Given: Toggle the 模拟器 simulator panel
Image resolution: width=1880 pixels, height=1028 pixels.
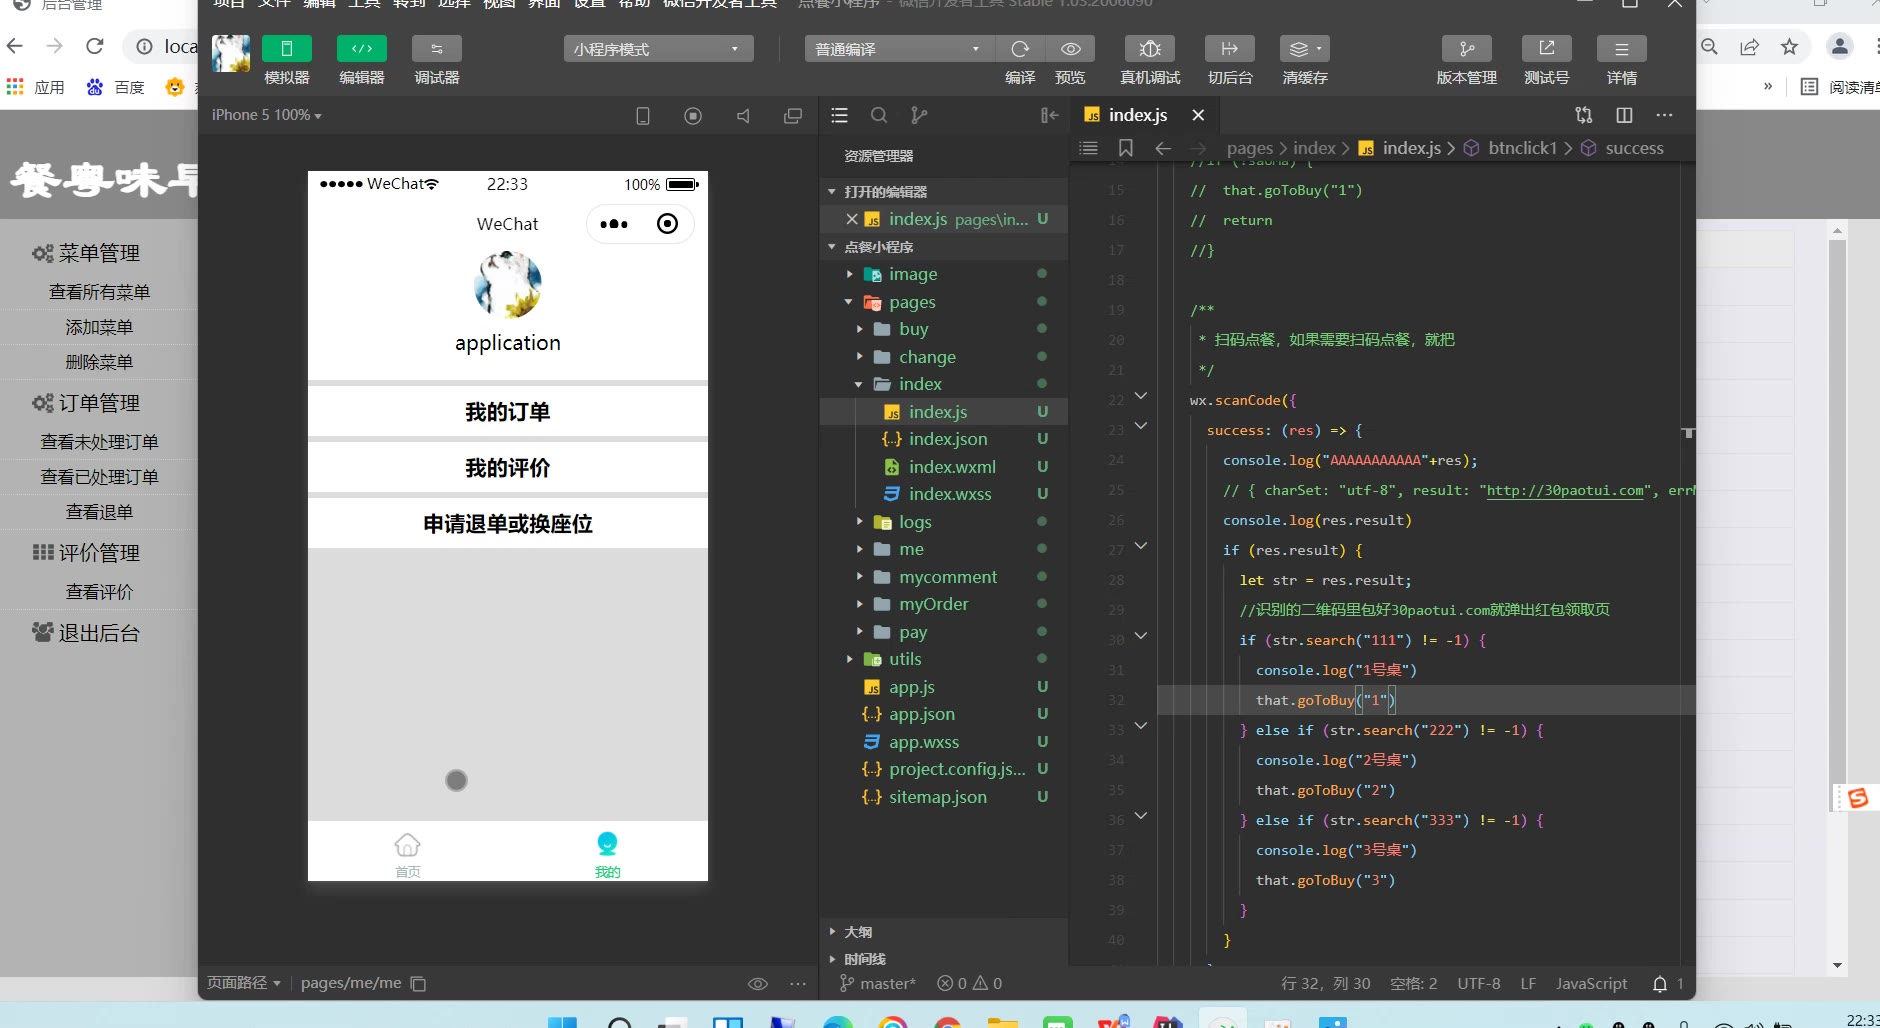Looking at the screenshot, I should coord(287,49).
